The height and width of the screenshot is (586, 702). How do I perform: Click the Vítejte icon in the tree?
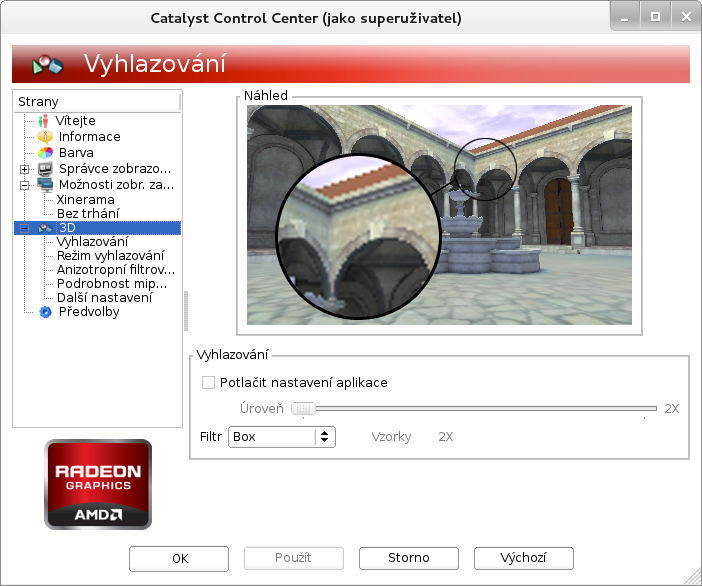[x=43, y=120]
